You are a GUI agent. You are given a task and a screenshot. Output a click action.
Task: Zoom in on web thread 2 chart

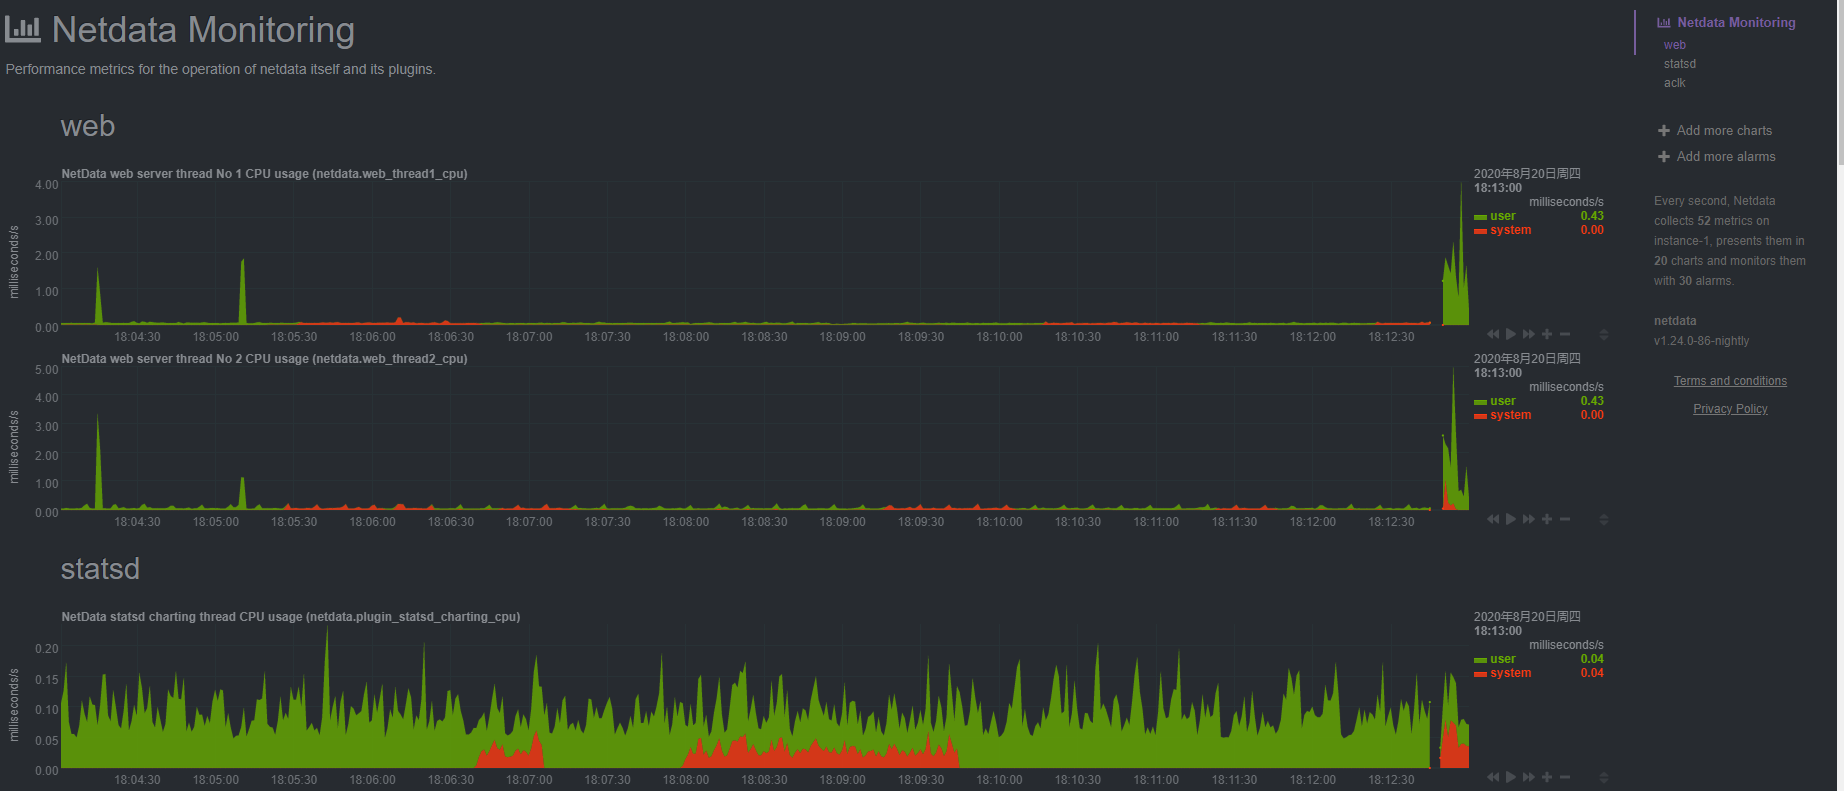pos(1547,519)
